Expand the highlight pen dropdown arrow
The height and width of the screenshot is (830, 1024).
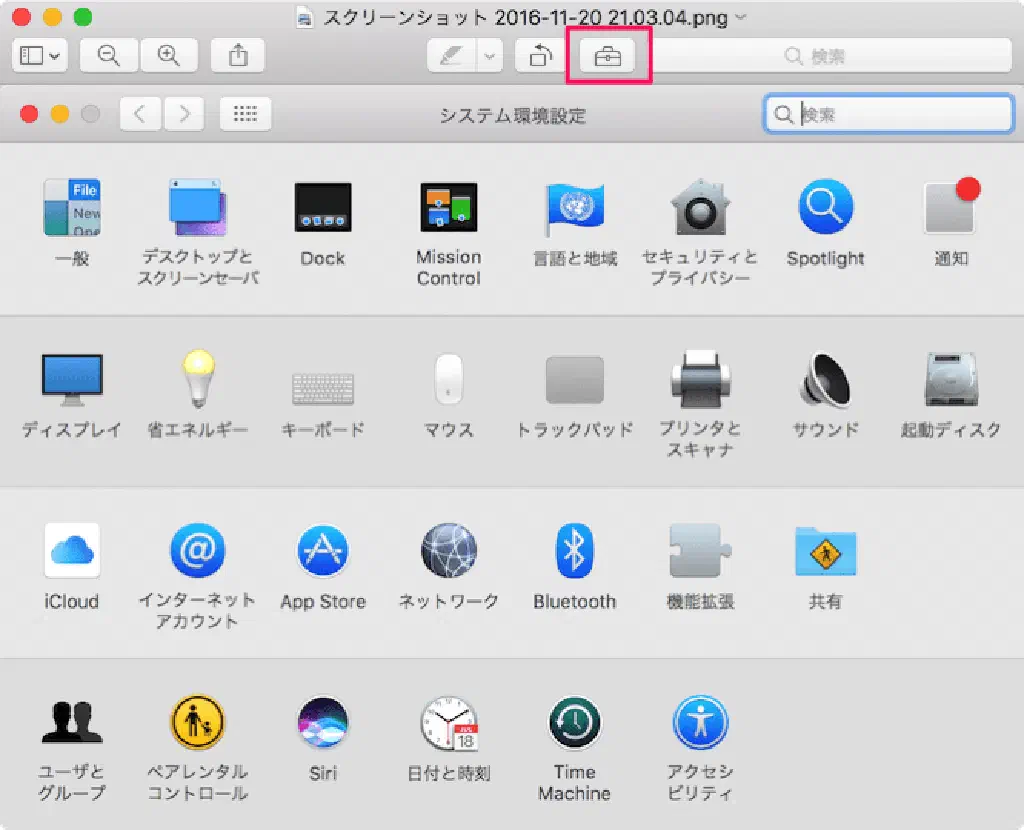[x=489, y=57]
